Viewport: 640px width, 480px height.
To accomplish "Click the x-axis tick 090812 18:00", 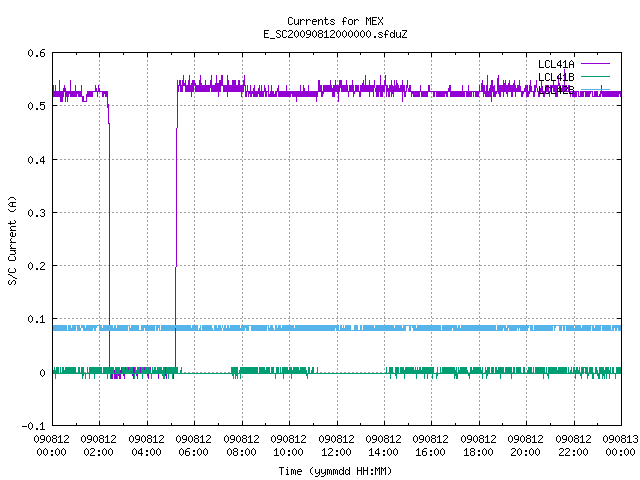I will tap(478, 446).
